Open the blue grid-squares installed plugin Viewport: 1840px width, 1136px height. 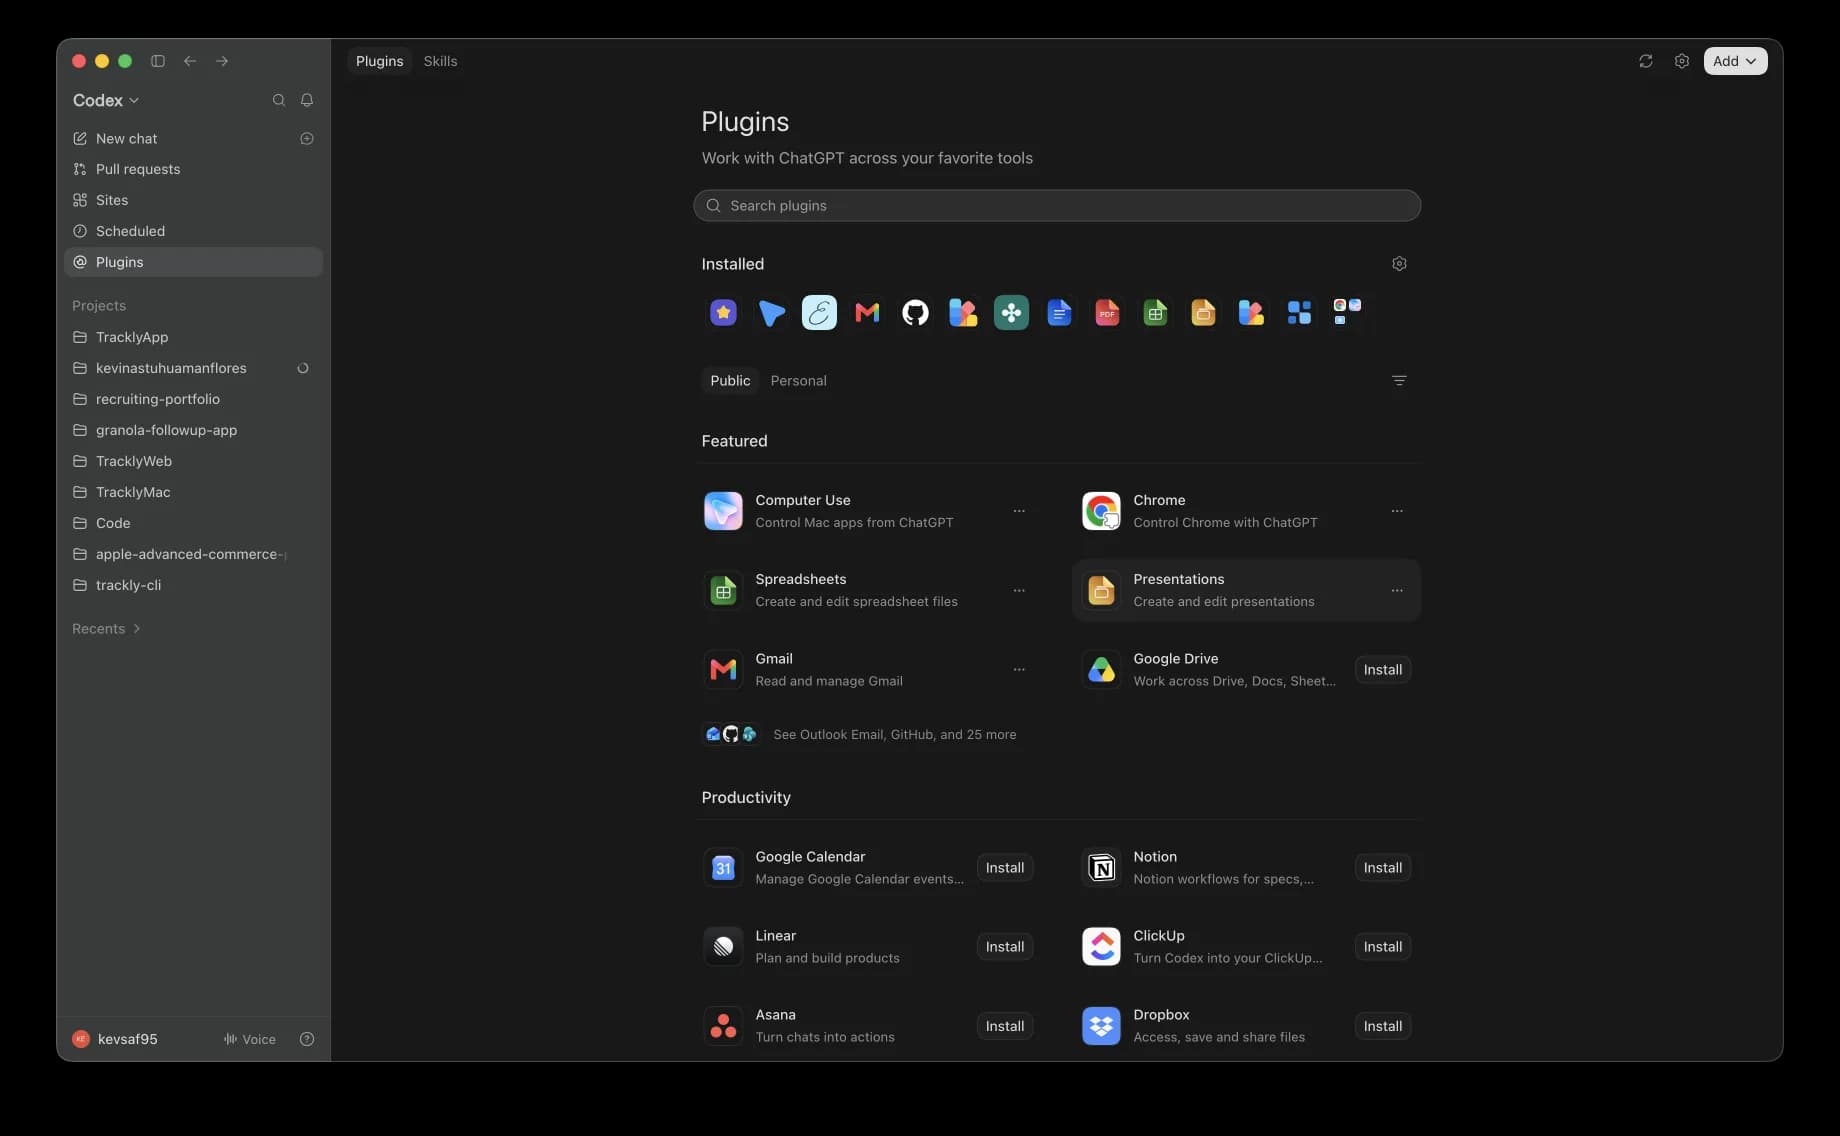pos(1299,313)
